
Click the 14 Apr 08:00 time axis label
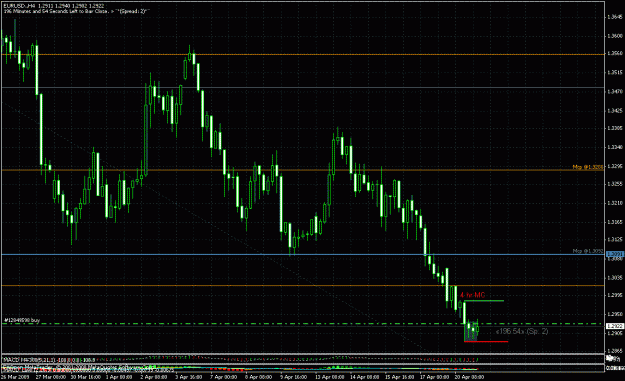(x=364, y=377)
